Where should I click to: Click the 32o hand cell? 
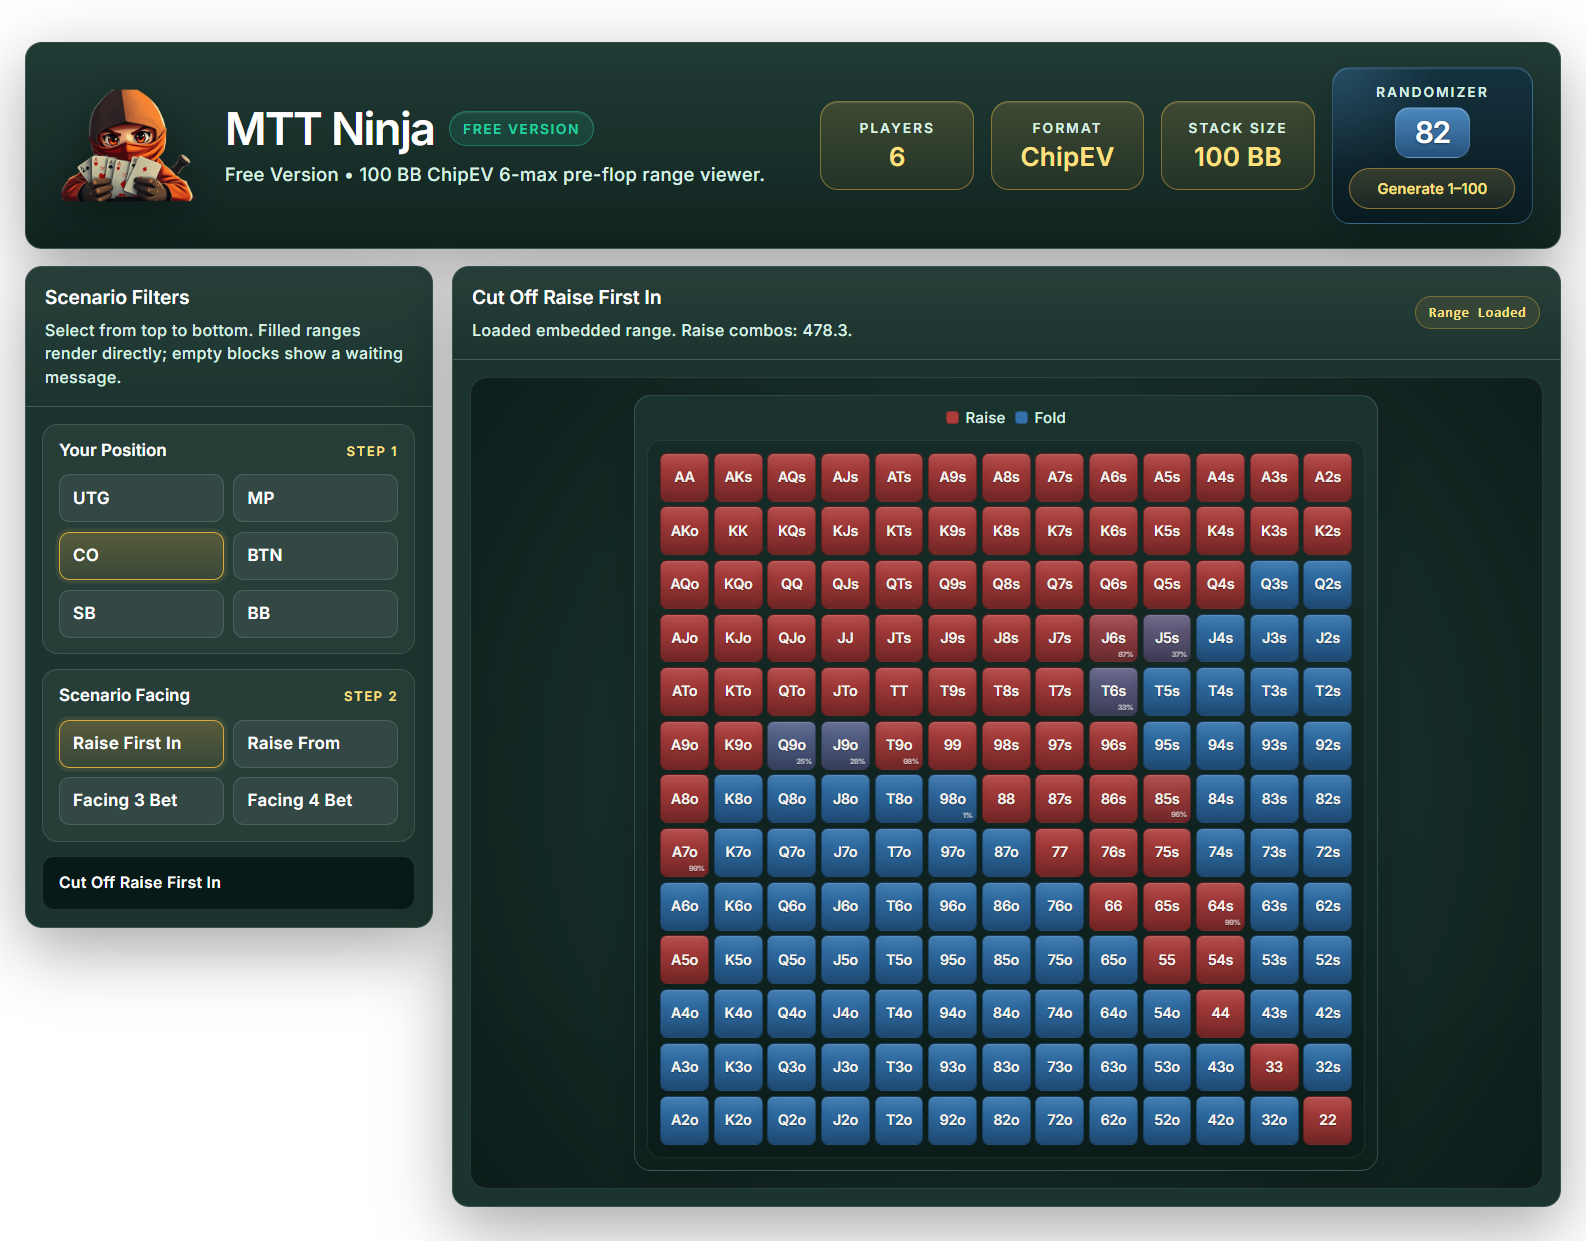[x=1274, y=1120]
